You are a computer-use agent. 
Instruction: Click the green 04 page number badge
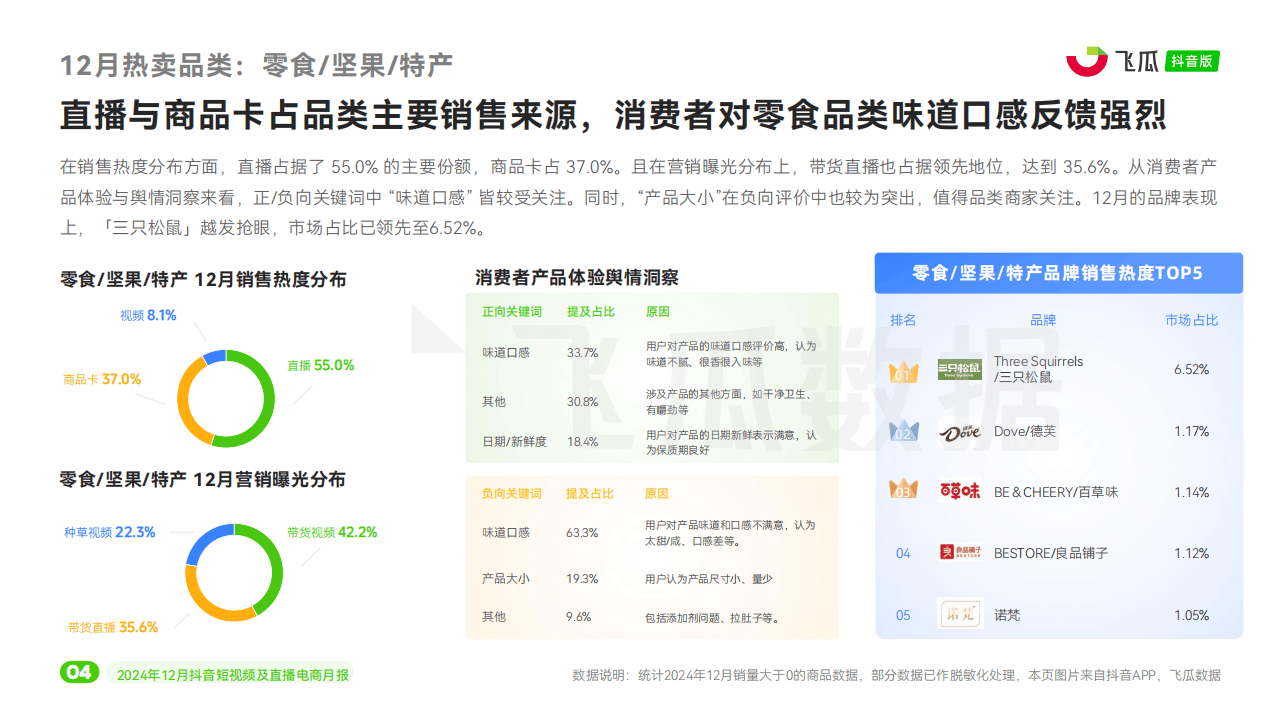79,672
